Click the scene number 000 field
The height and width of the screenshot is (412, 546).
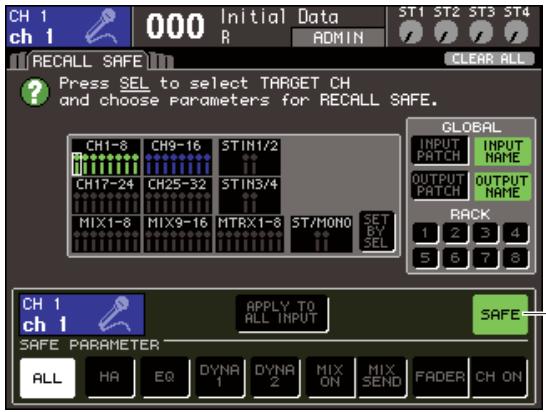tap(175, 26)
